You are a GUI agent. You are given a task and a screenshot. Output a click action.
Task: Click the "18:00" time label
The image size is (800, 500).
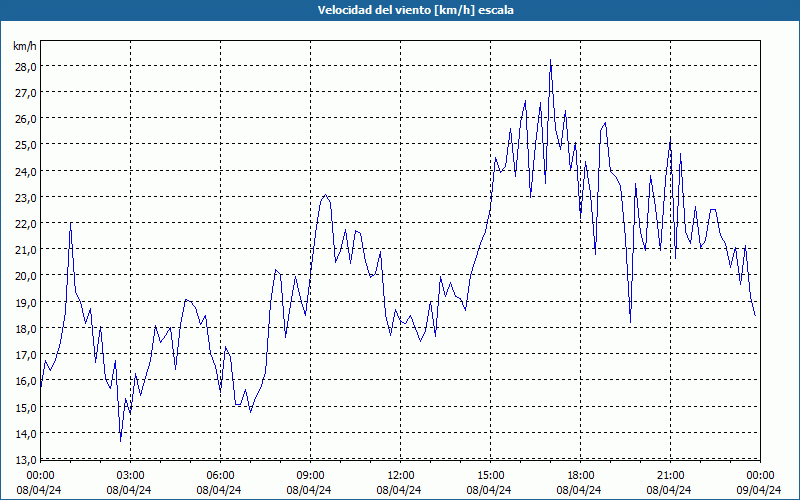[x=581, y=476]
